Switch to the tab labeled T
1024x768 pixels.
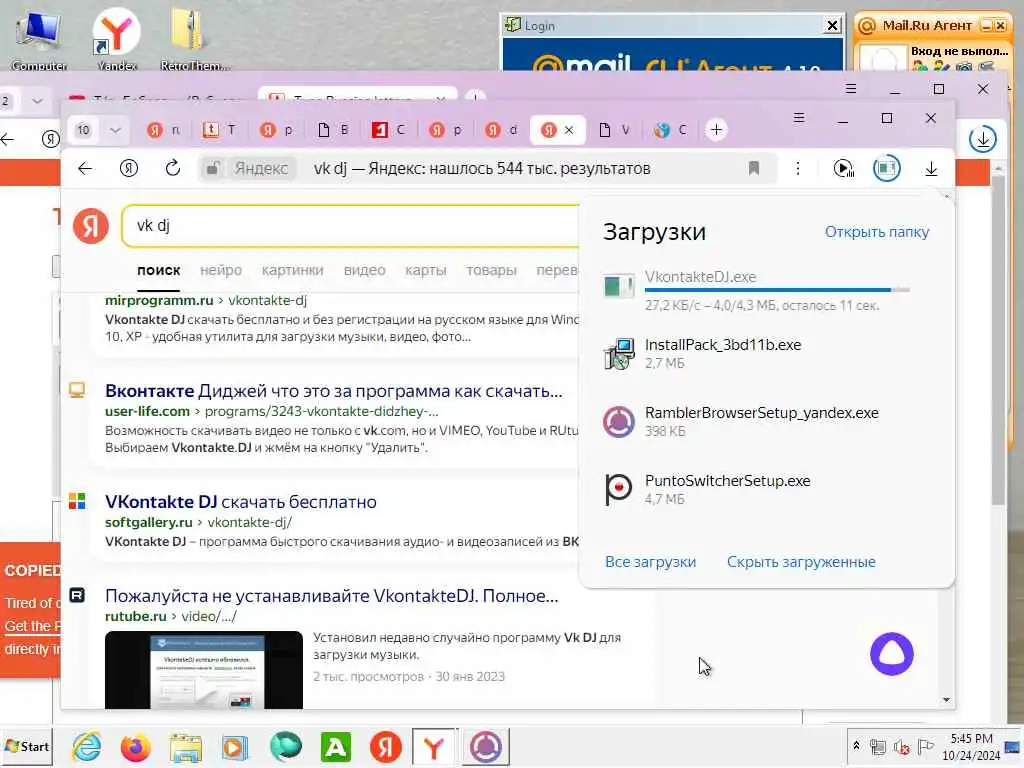[219, 130]
